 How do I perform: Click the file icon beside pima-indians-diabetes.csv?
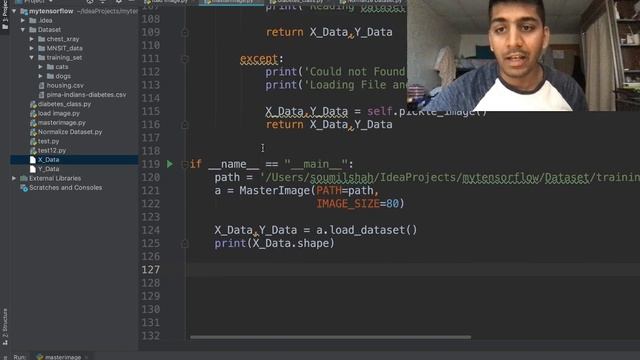pos(41,95)
